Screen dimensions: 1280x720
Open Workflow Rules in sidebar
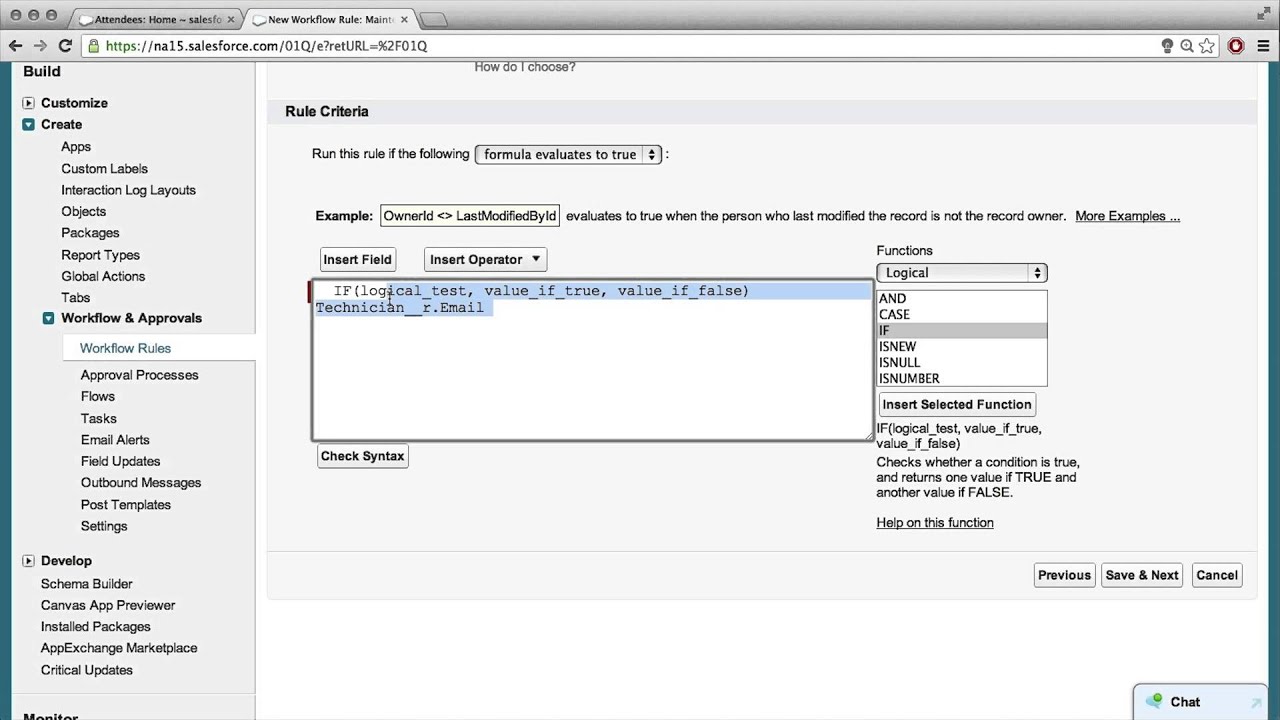(x=125, y=348)
